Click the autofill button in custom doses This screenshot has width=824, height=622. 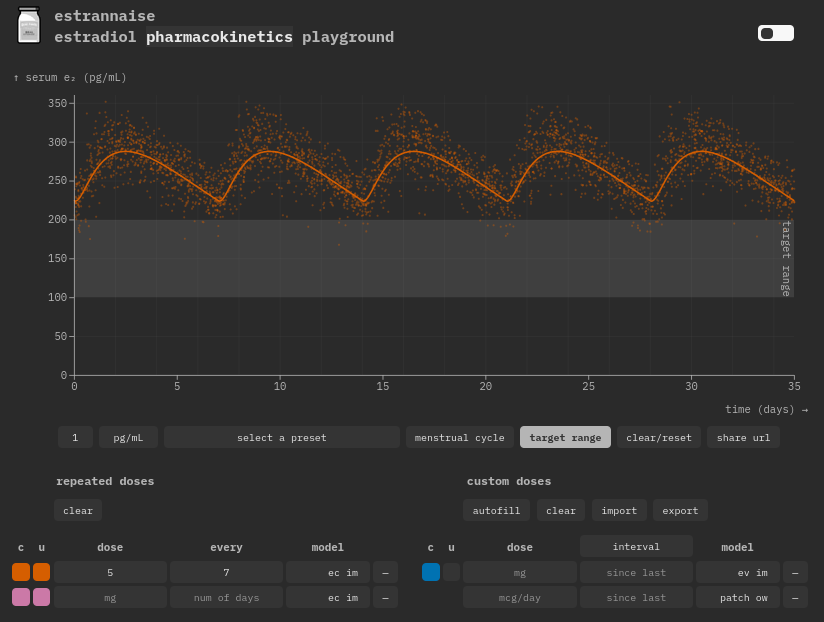coord(496,510)
